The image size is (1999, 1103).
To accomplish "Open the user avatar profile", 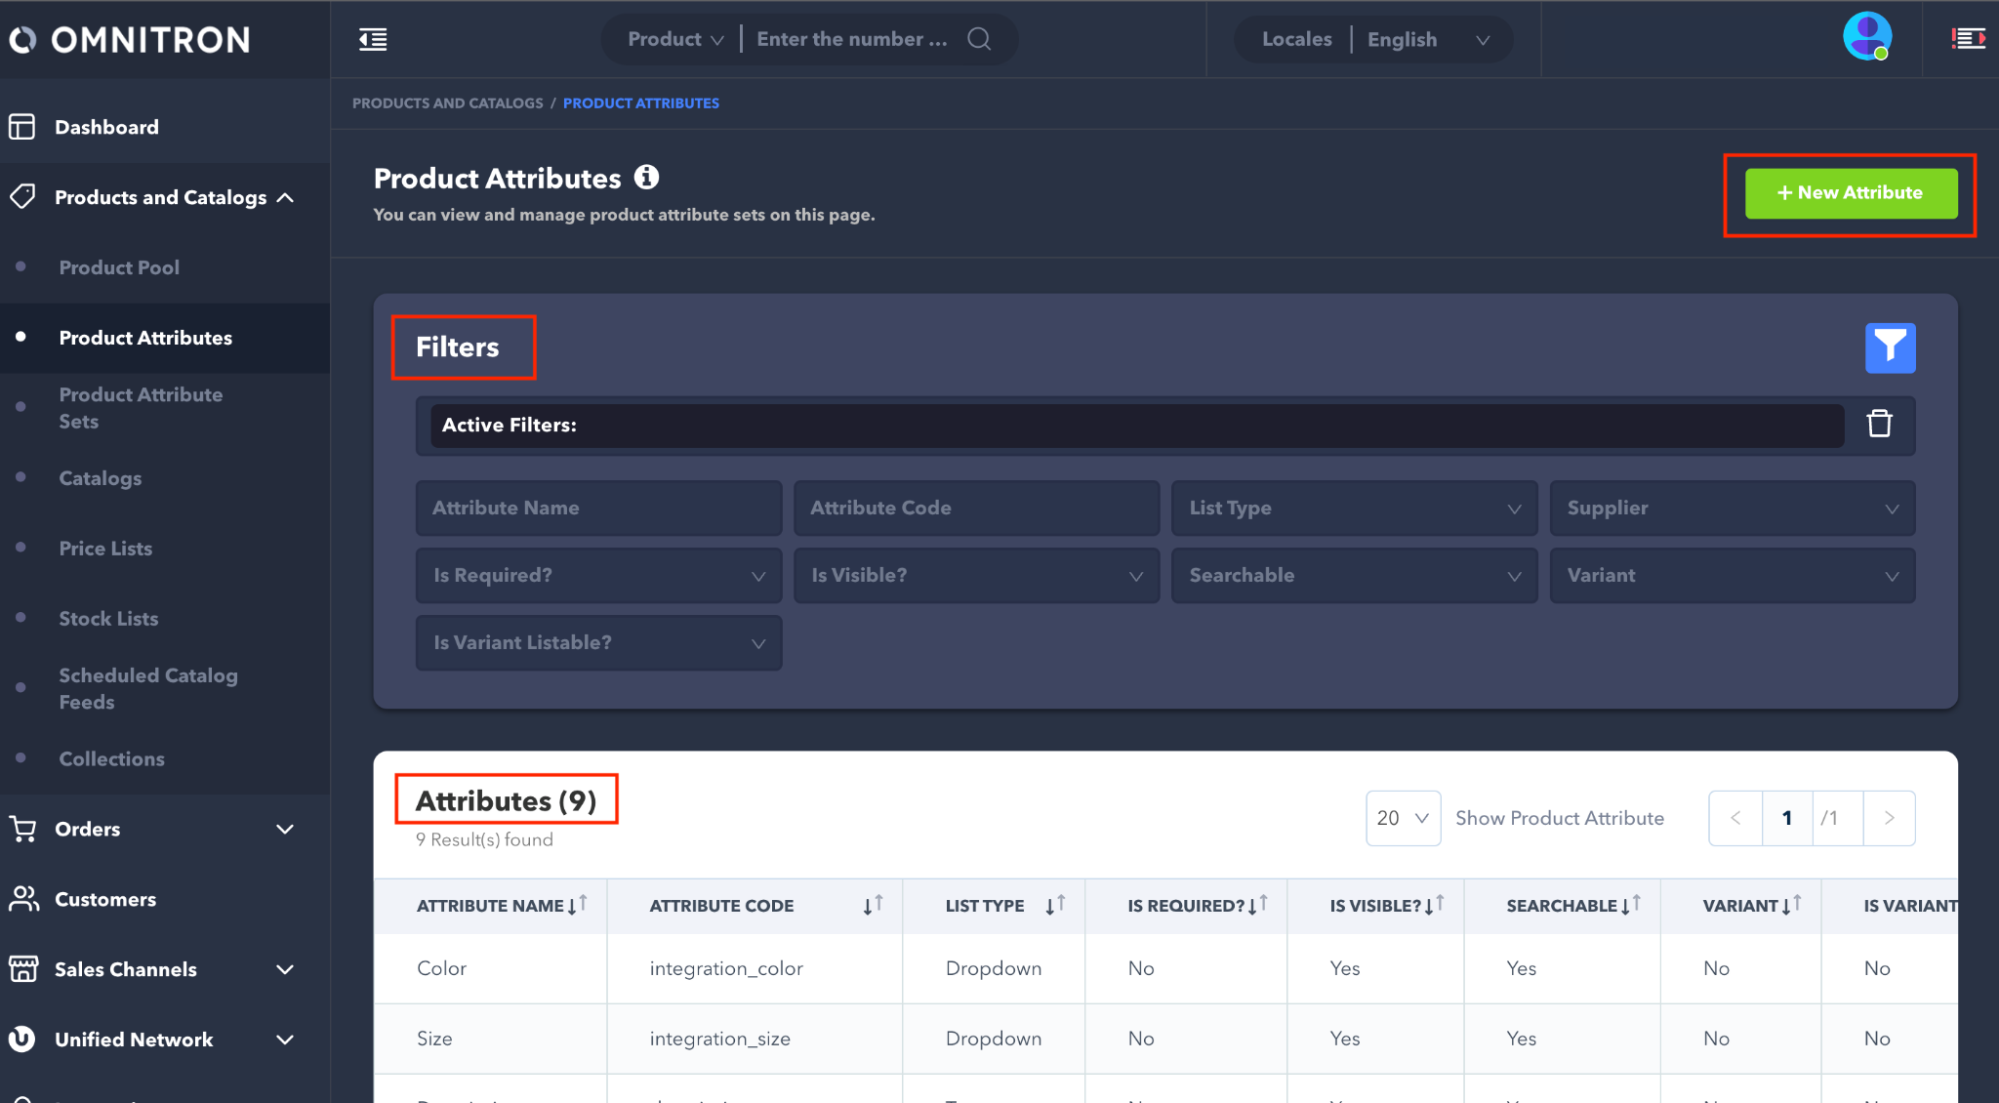I will [1866, 37].
